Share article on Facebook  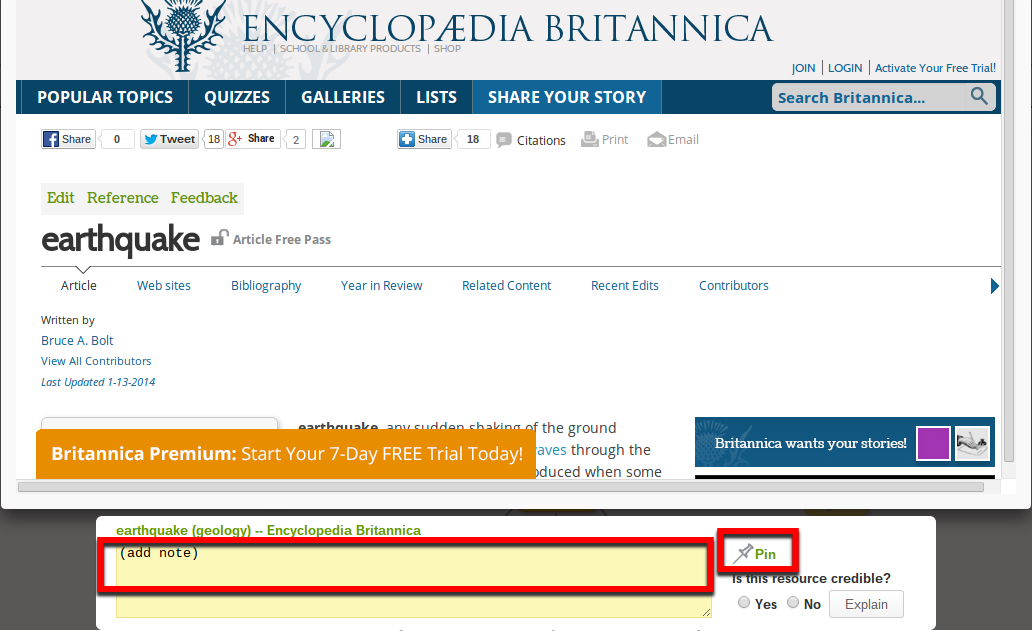click(x=68, y=139)
